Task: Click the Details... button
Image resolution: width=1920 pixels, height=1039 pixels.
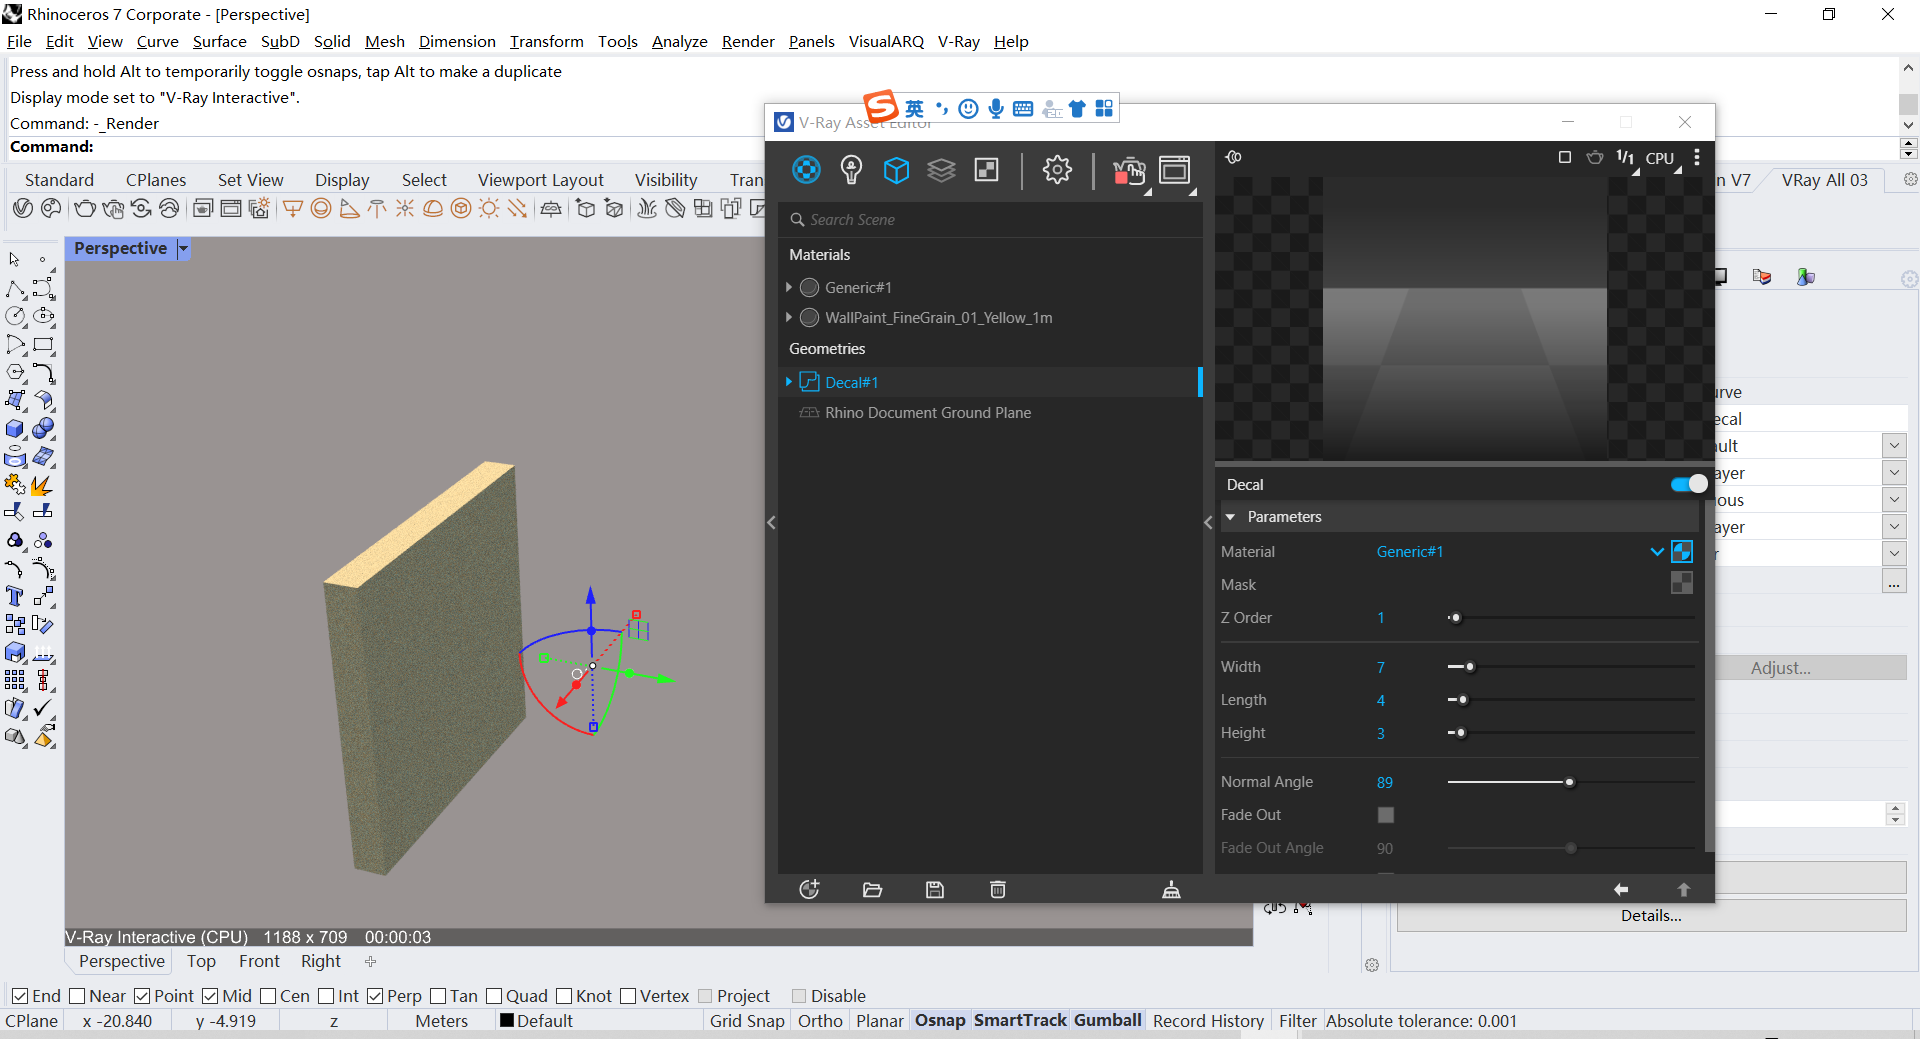Action: (x=1651, y=915)
